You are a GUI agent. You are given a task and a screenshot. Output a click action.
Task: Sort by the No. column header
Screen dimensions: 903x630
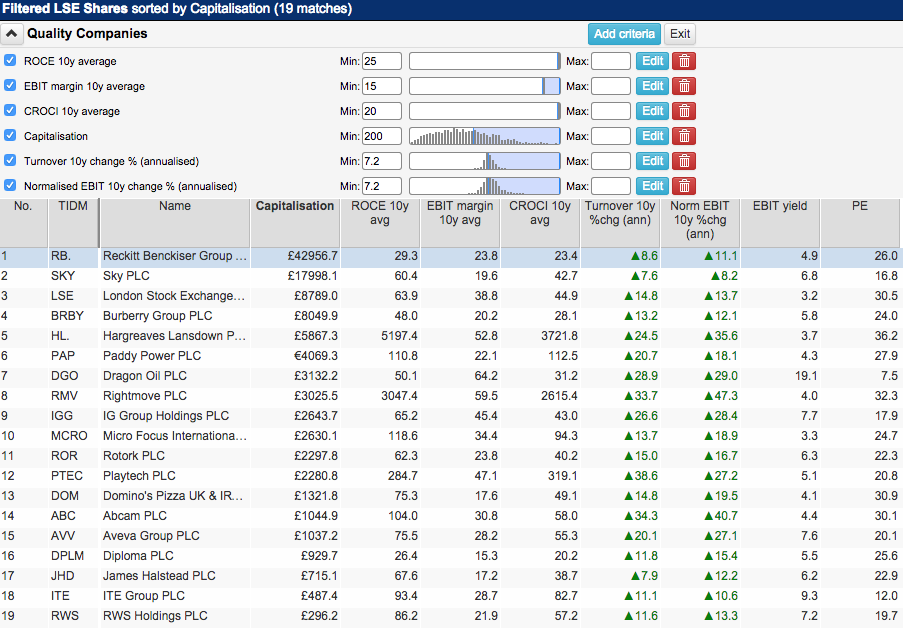23,222
